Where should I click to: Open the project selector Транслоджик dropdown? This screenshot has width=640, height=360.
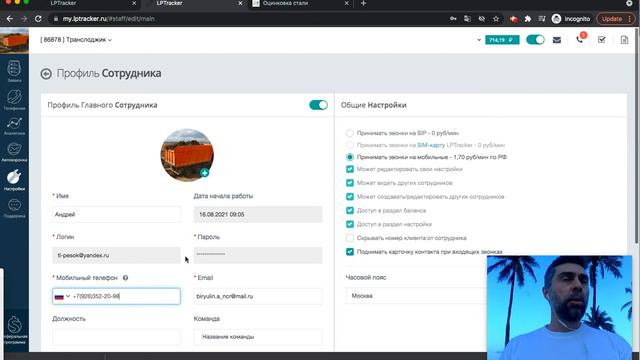(76, 40)
